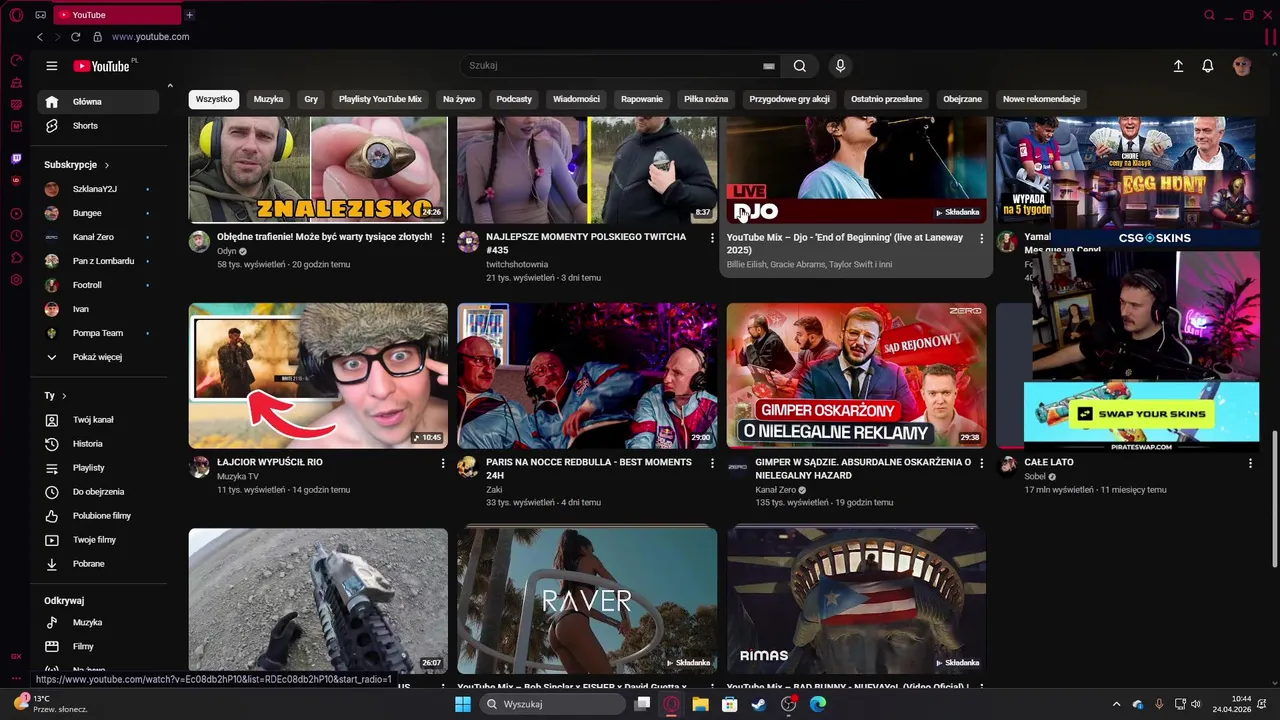
Task: Show hidden system tray icons
Action: [x=1118, y=704]
